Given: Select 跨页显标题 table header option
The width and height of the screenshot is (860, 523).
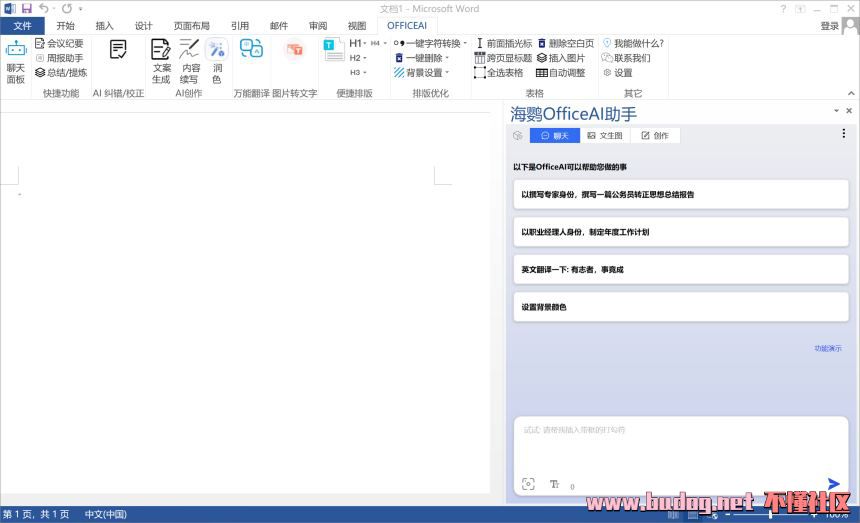Looking at the screenshot, I should pos(503,58).
